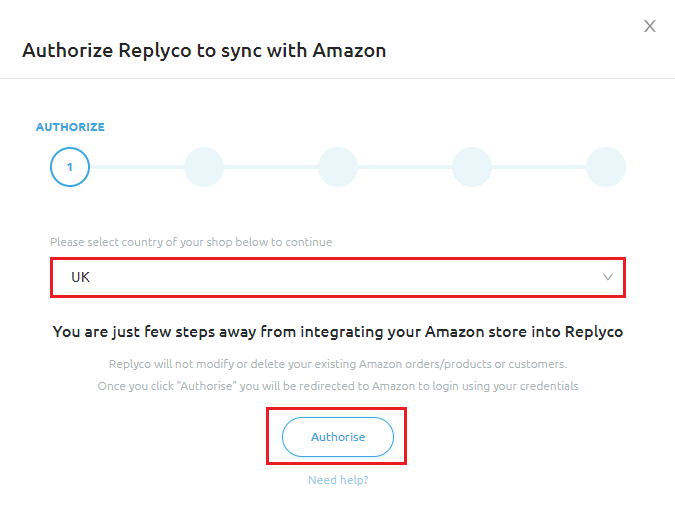Click progress line between steps three and four
The width and height of the screenshot is (675, 506).
click(405, 167)
